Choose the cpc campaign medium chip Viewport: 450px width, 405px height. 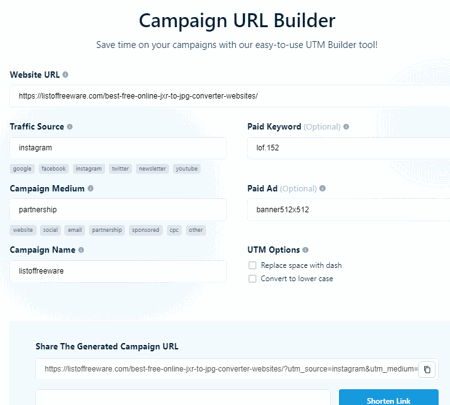click(x=174, y=230)
